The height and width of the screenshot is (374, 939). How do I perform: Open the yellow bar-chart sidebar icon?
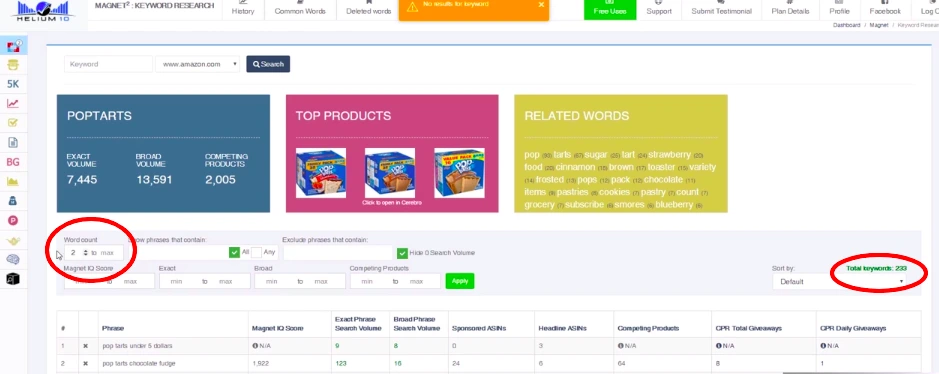pyautogui.click(x=13, y=181)
